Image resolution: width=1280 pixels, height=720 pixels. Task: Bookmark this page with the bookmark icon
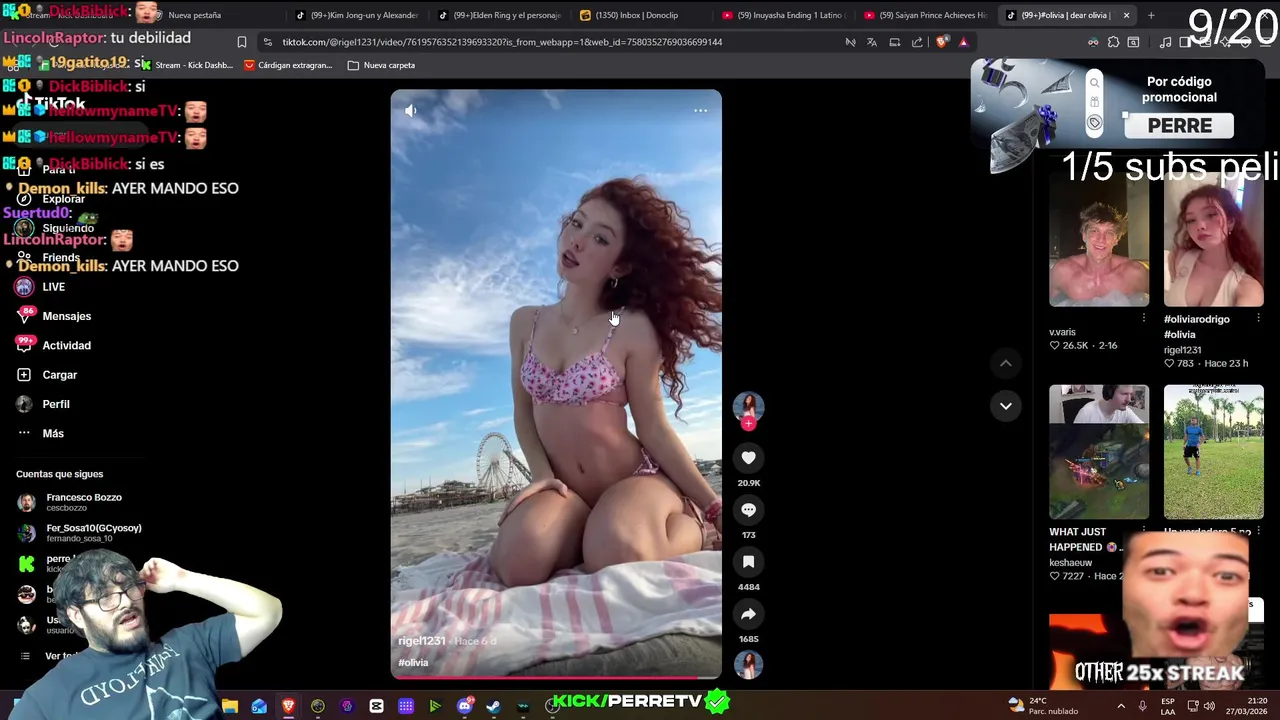241,42
